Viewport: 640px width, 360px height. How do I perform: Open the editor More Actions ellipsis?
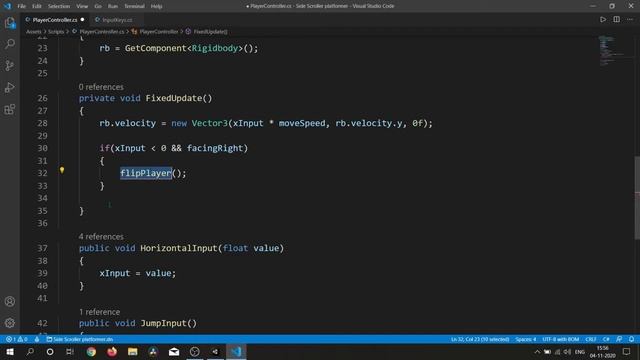tap(630, 20)
